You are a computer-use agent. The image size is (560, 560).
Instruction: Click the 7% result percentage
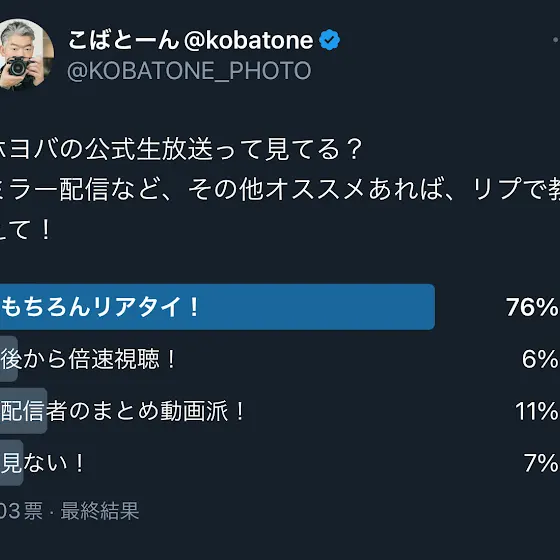[x=541, y=462]
